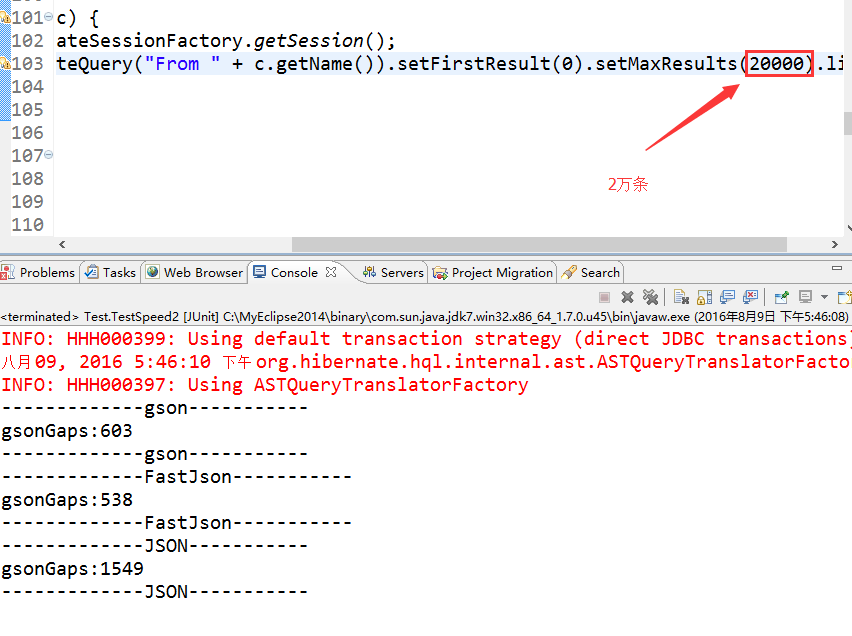This screenshot has width=852, height=636.
Task: Collapse the code fold at line 107
Action: (x=48, y=155)
